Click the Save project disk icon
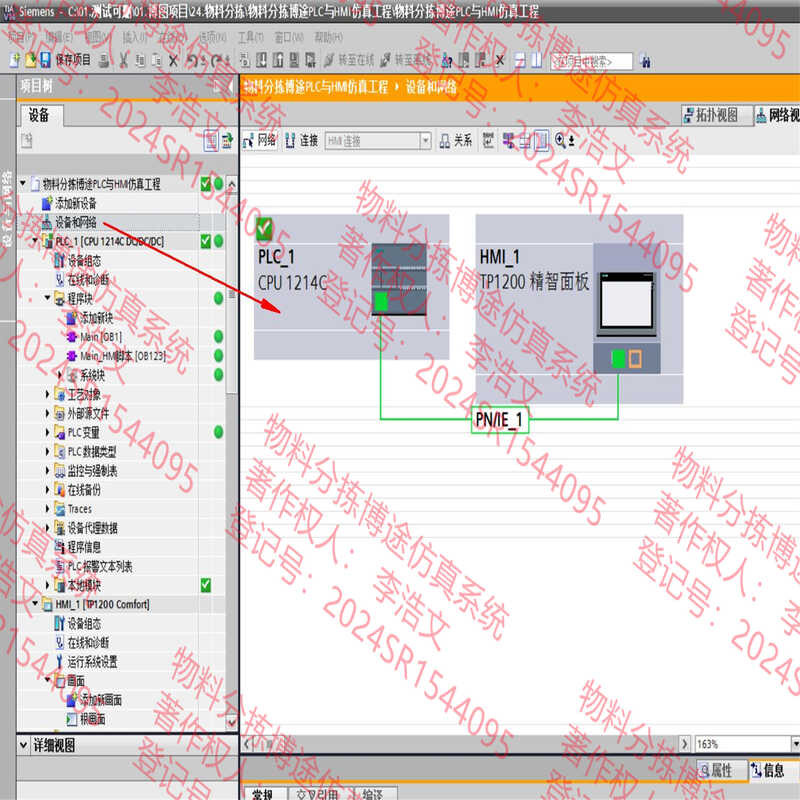Screen dimensions: 800x800 45,60
